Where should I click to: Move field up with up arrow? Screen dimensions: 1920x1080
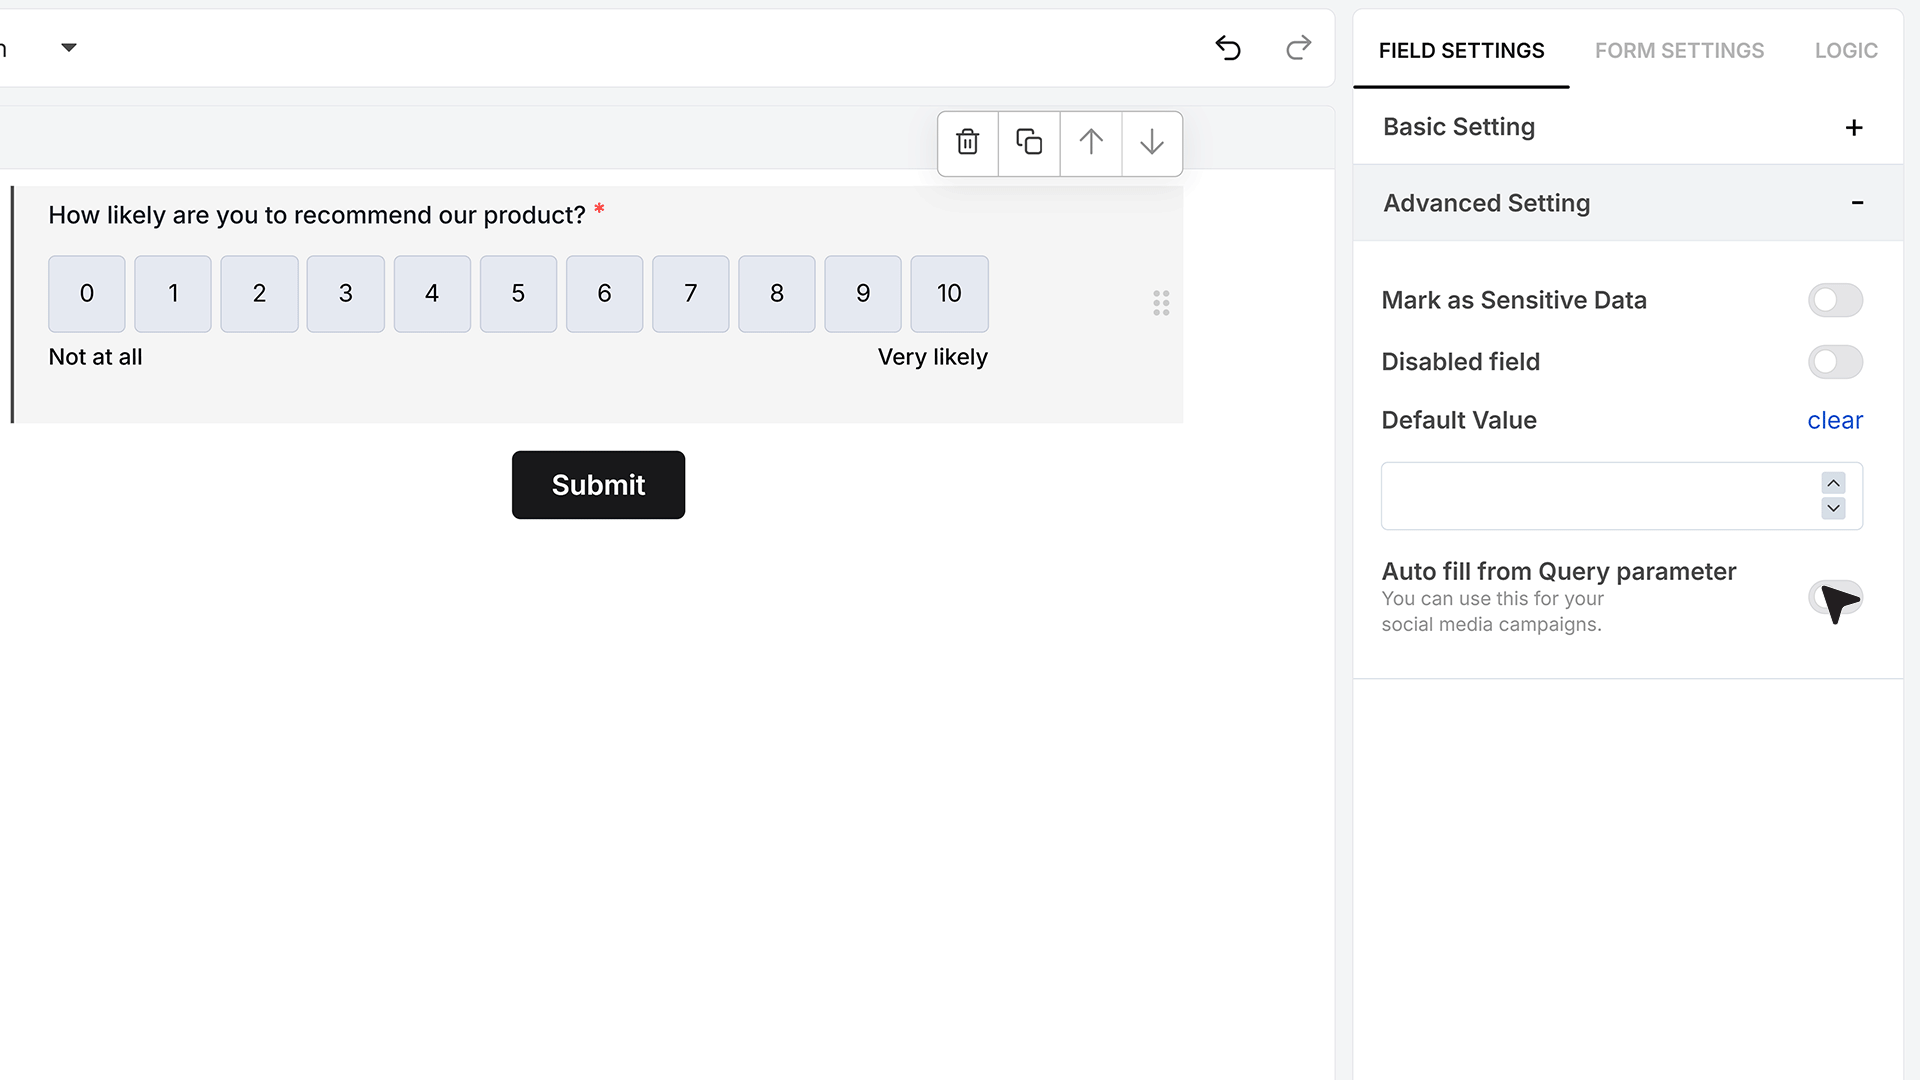tap(1091, 143)
